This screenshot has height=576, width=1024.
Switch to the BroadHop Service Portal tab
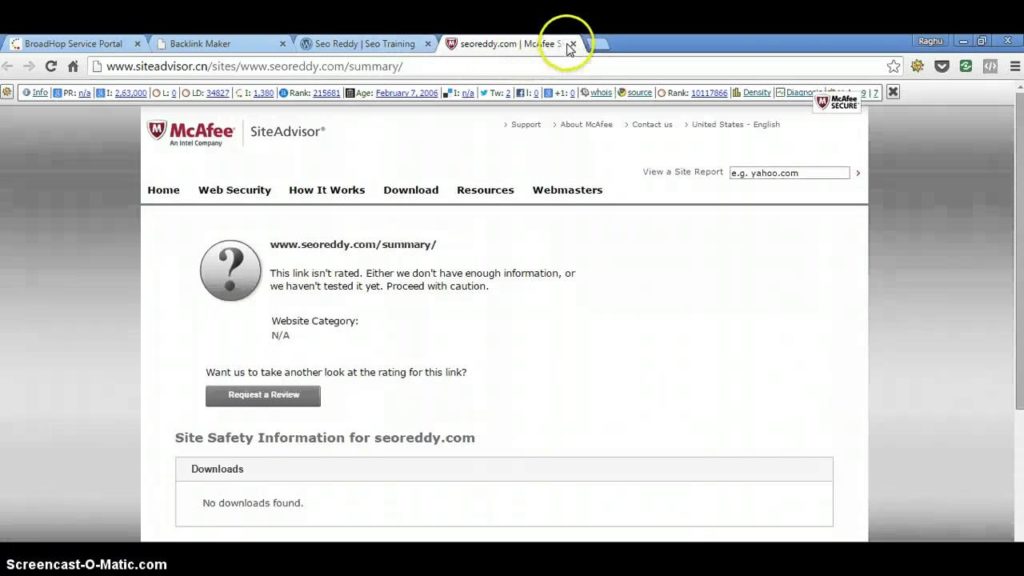73,44
